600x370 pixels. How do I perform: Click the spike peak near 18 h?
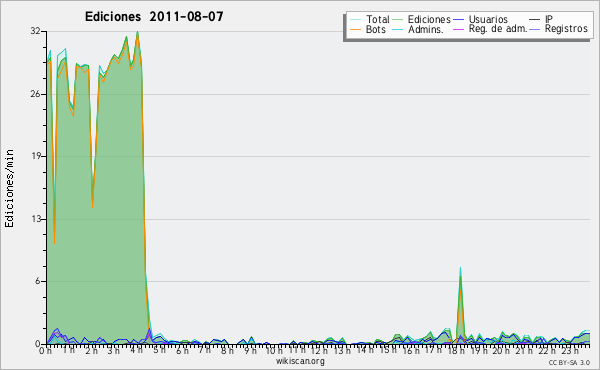[x=460, y=268]
